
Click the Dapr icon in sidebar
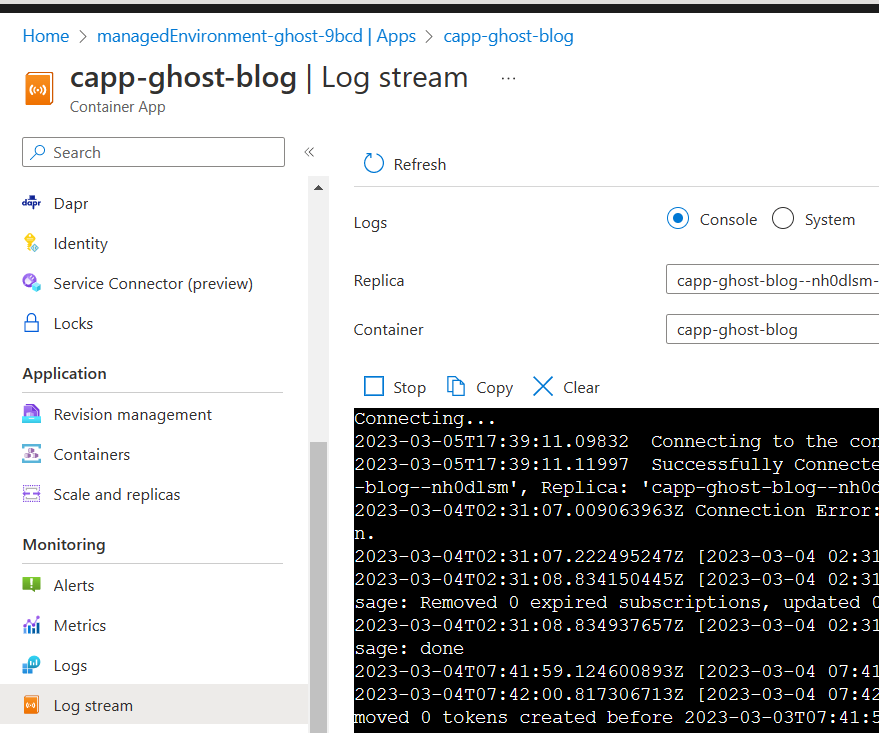click(x=31, y=203)
